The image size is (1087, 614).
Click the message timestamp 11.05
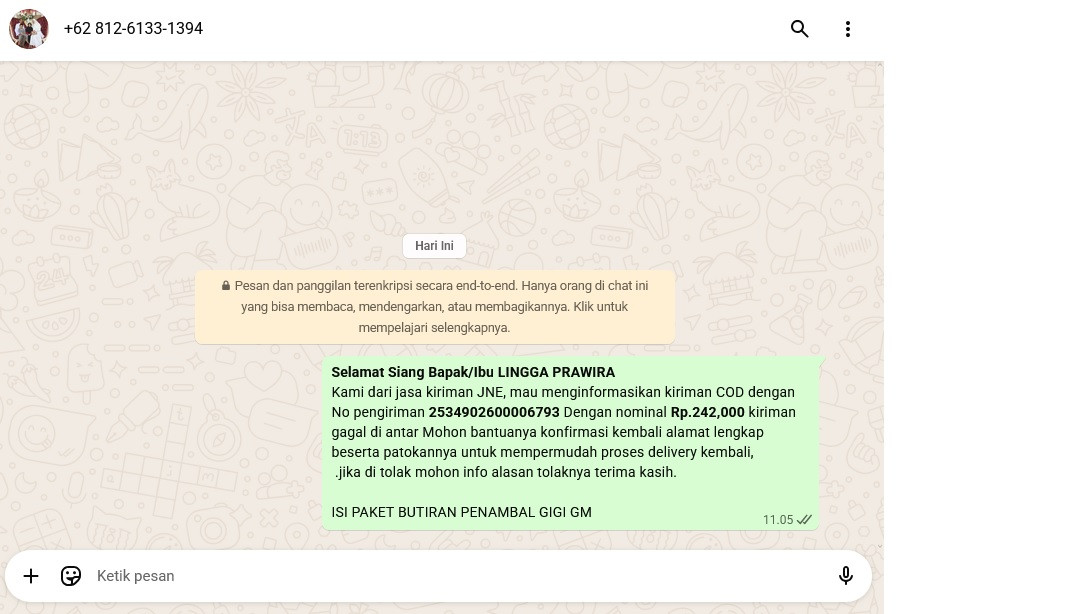[778, 520]
